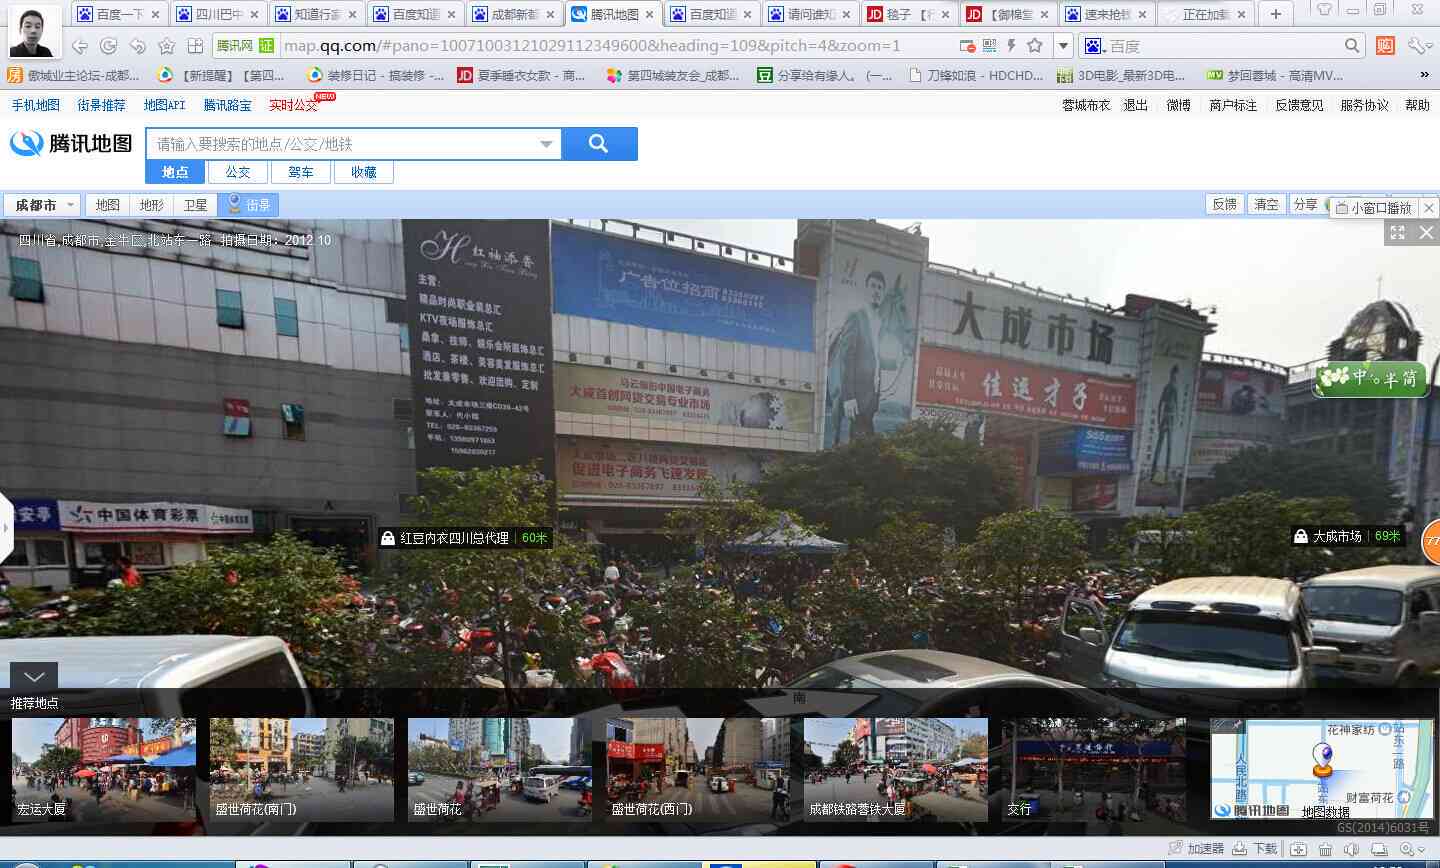This screenshot has width=1440, height=868.
Task: Close the 小窗口播放 popup
Action: [x=1429, y=208]
